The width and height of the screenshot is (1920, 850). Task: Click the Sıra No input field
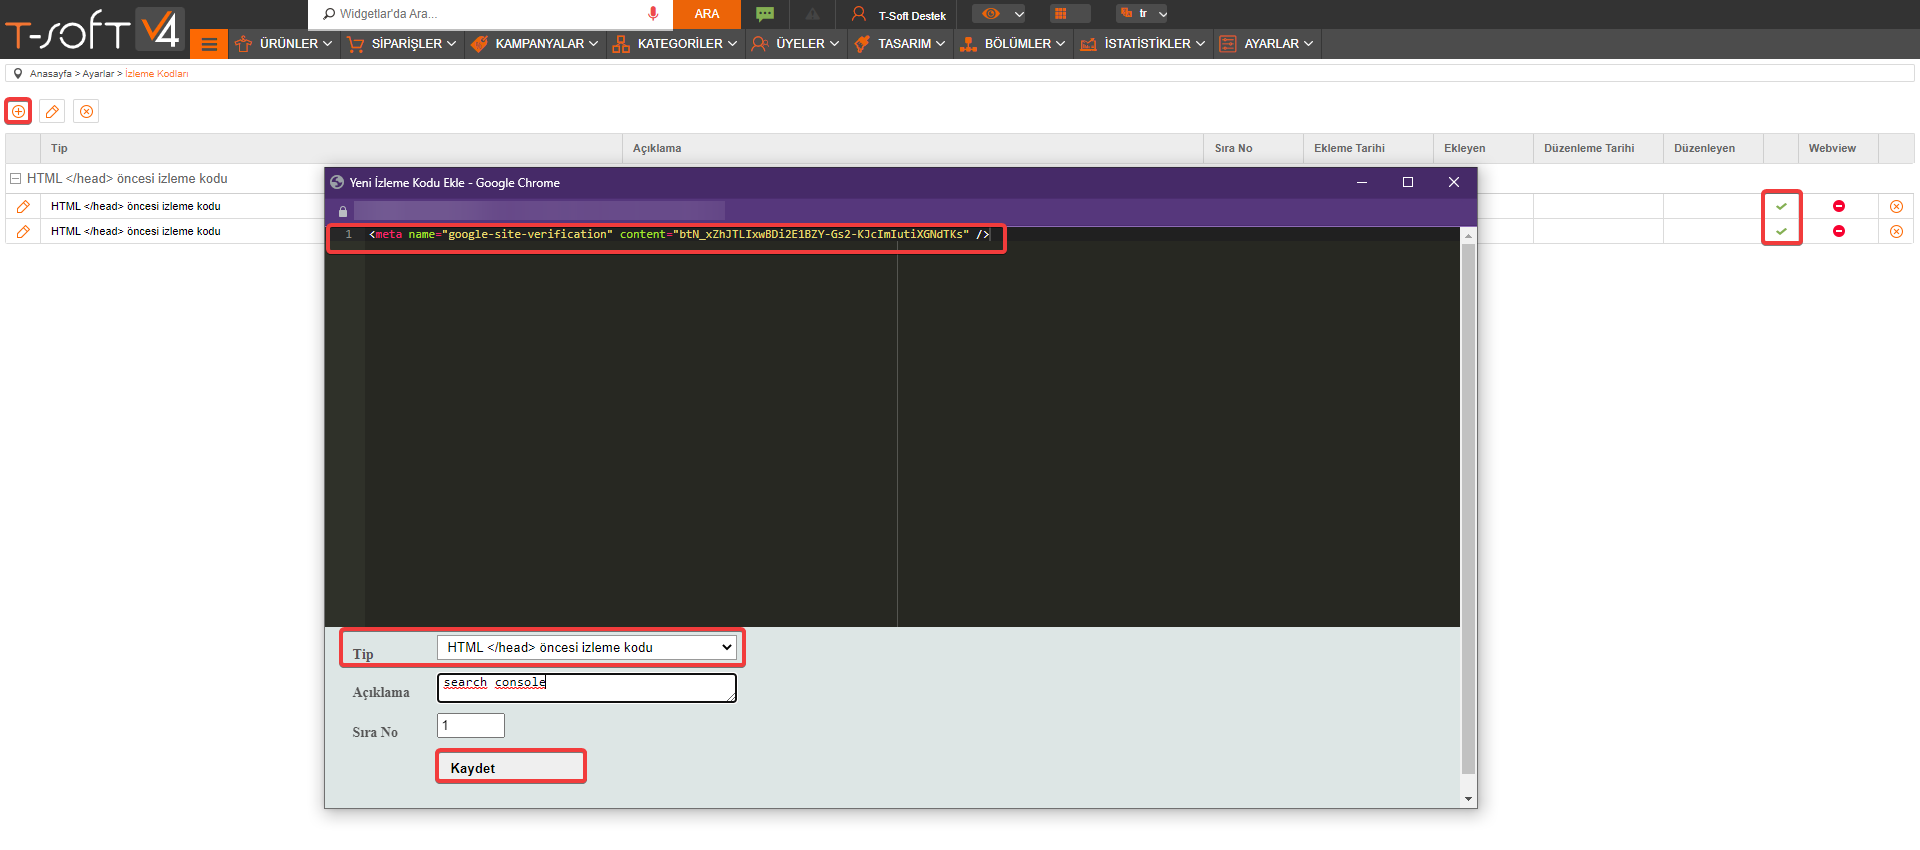pos(471,725)
